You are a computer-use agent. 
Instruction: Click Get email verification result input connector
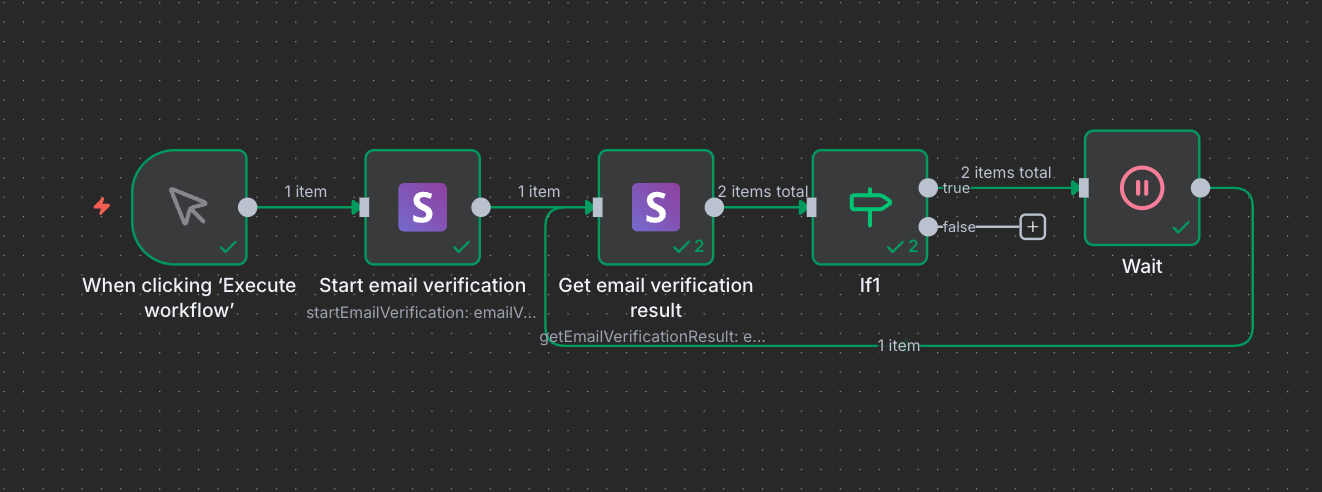[x=598, y=207]
